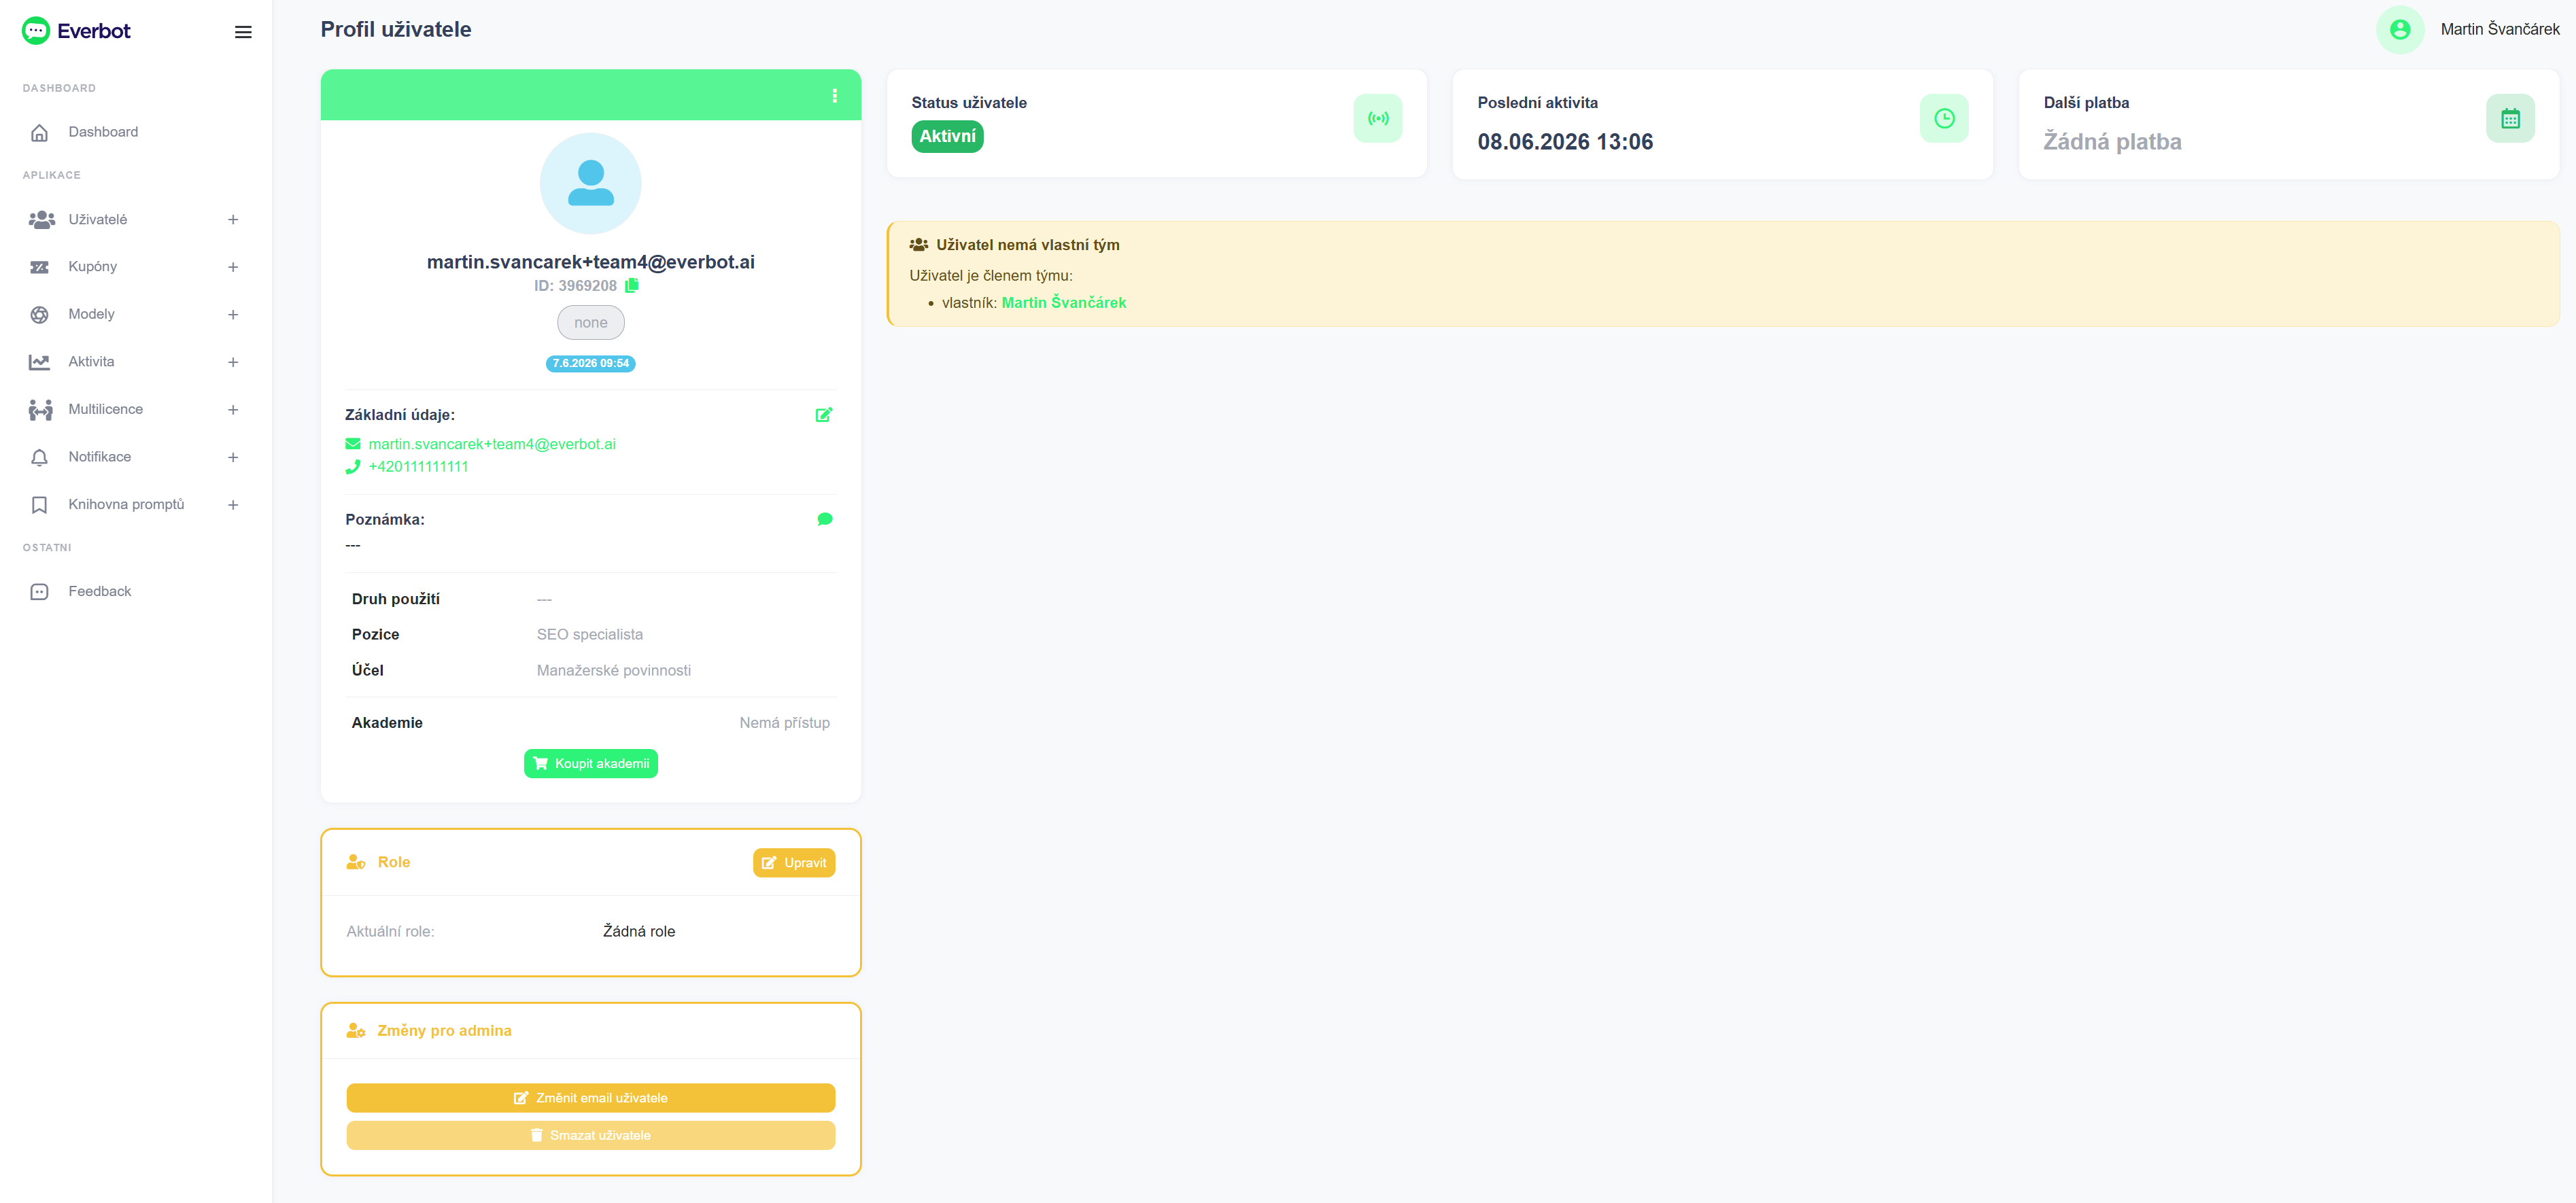This screenshot has width=2576, height=1203.
Task: Open the top-right user avatar icon
Action: pos(2399,30)
